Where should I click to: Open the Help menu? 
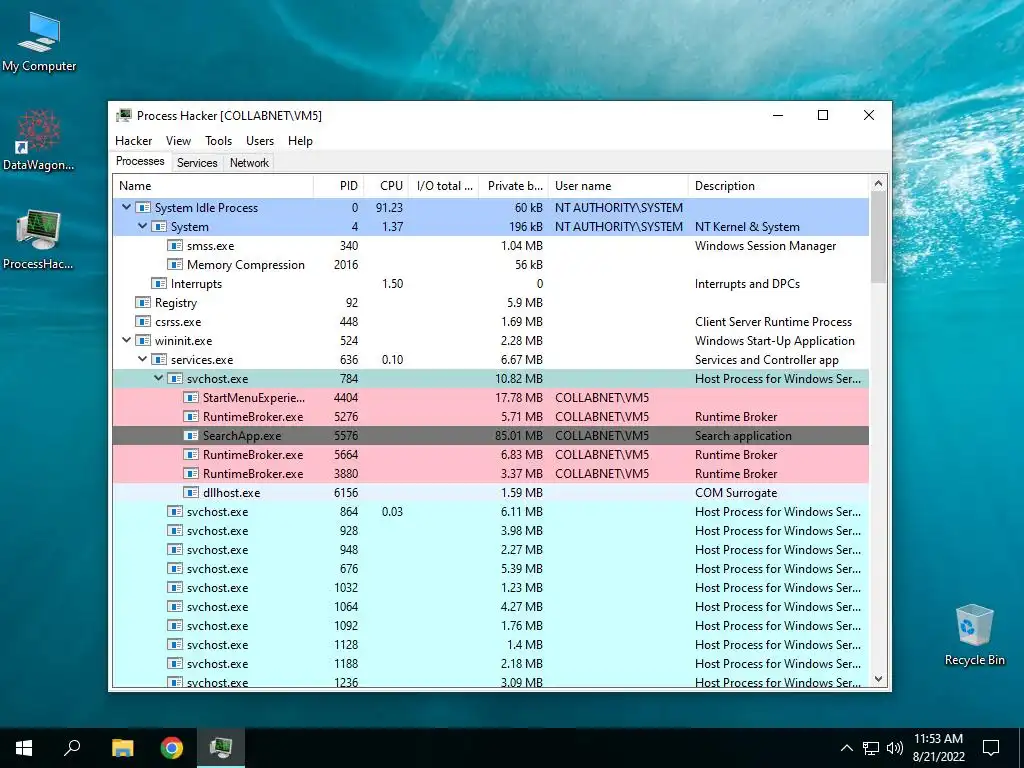coord(300,141)
